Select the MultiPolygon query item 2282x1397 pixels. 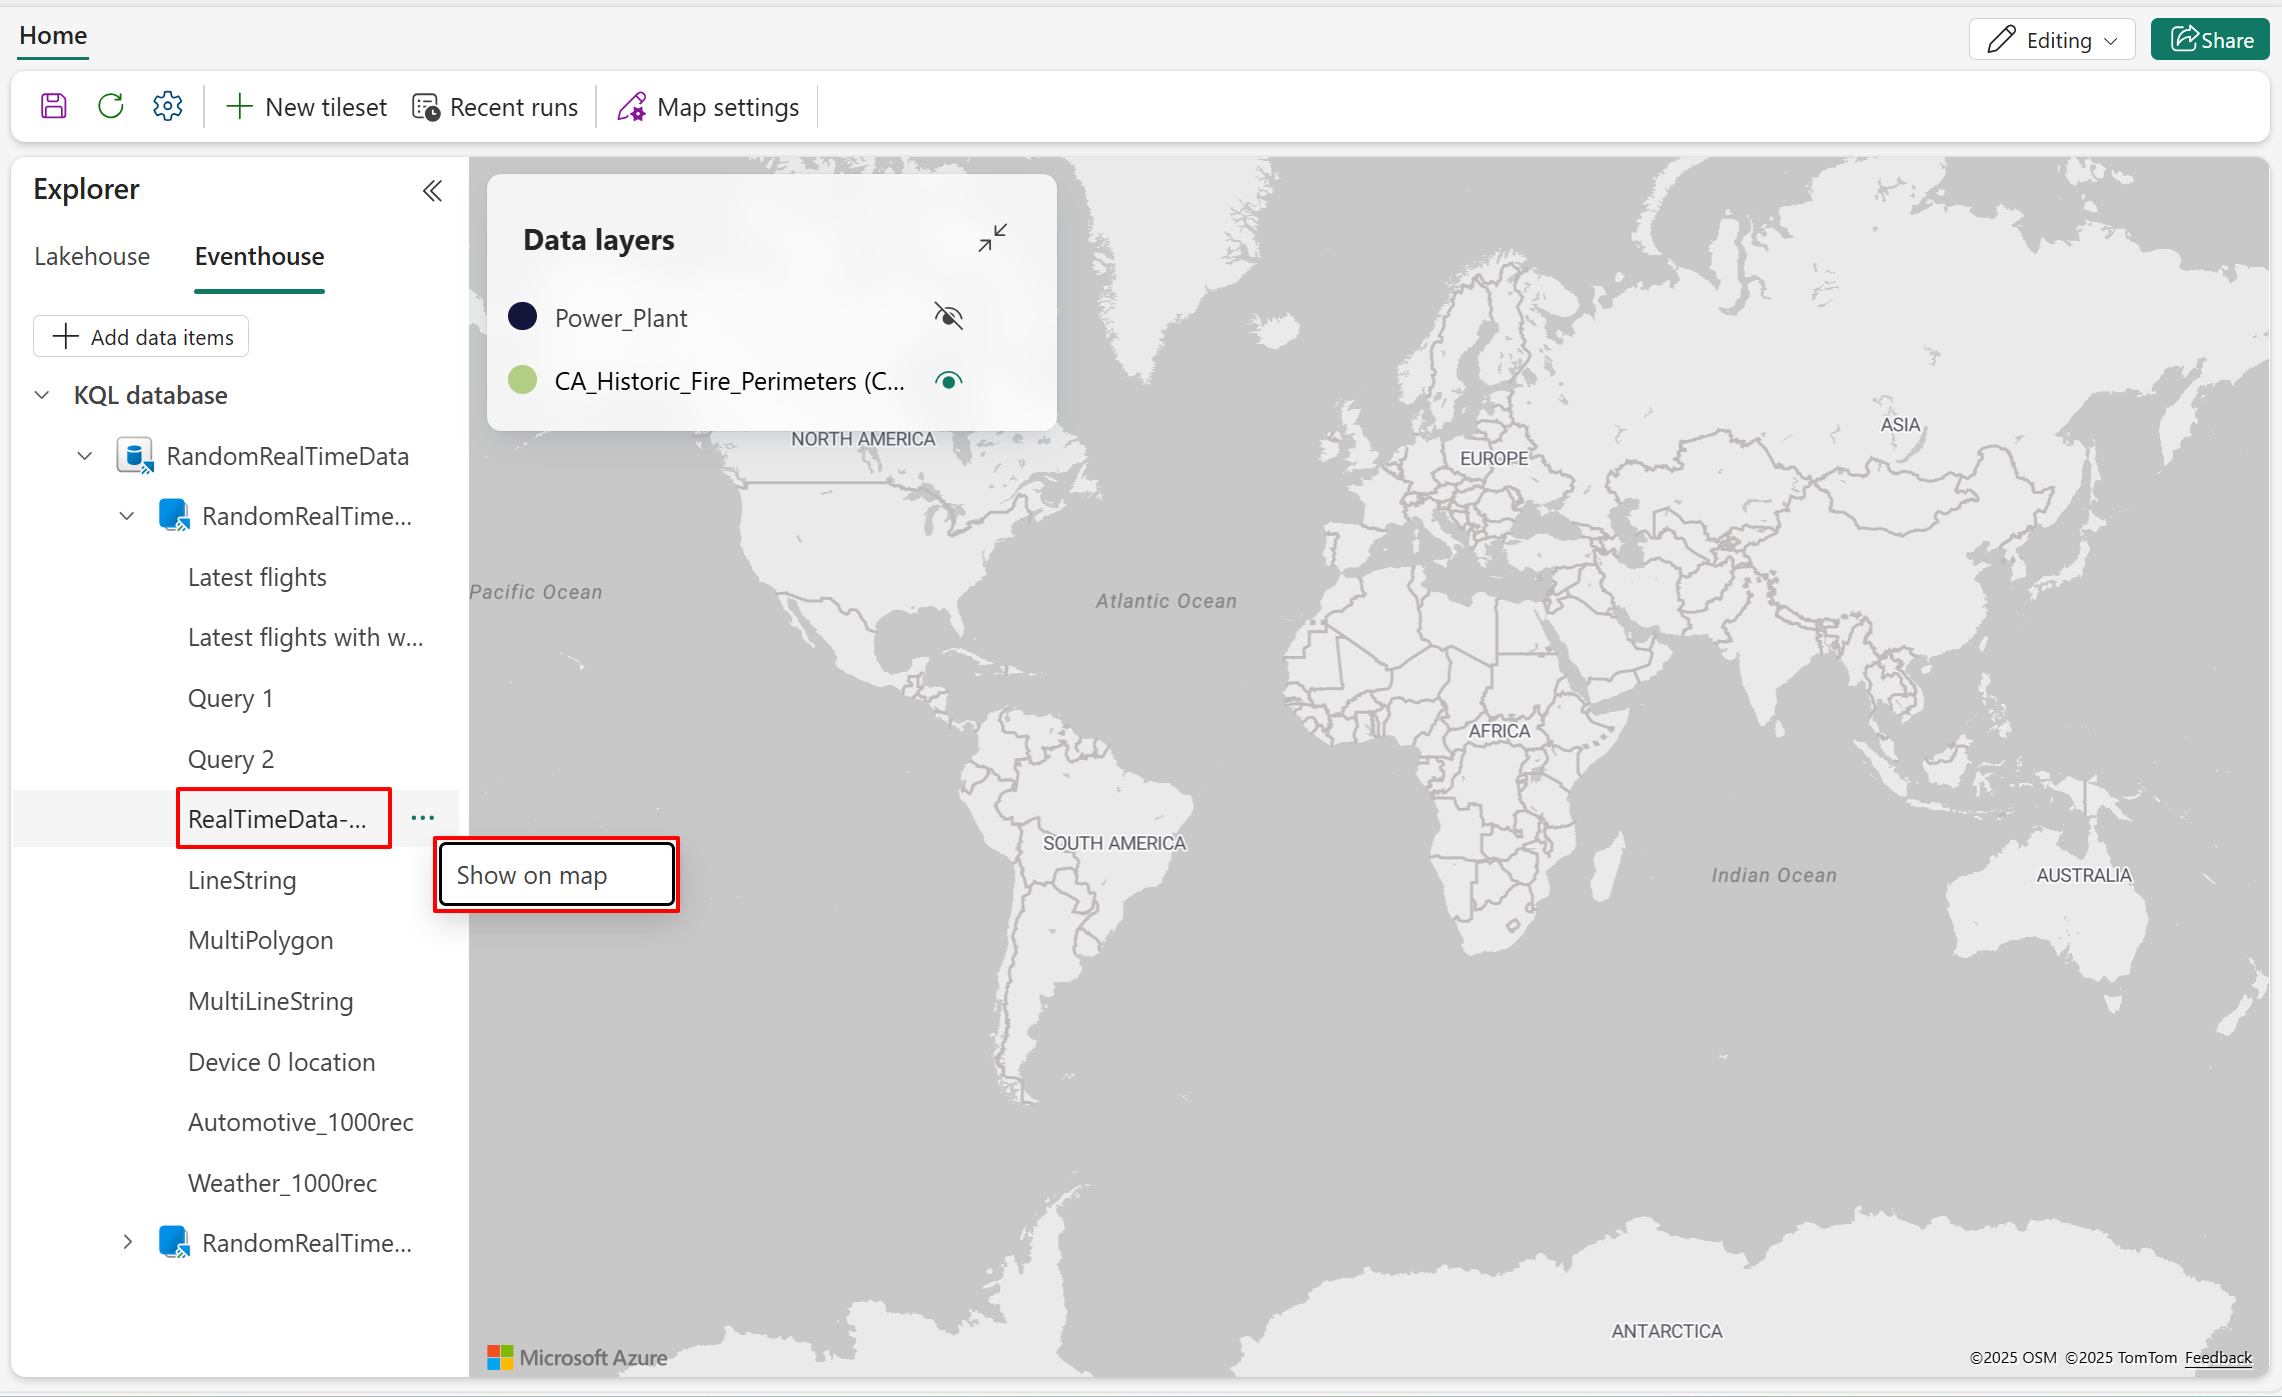coord(260,940)
